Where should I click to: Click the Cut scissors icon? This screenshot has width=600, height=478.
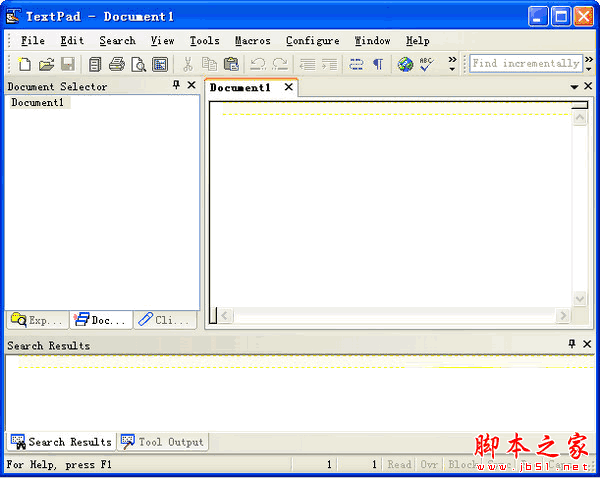pos(188,64)
